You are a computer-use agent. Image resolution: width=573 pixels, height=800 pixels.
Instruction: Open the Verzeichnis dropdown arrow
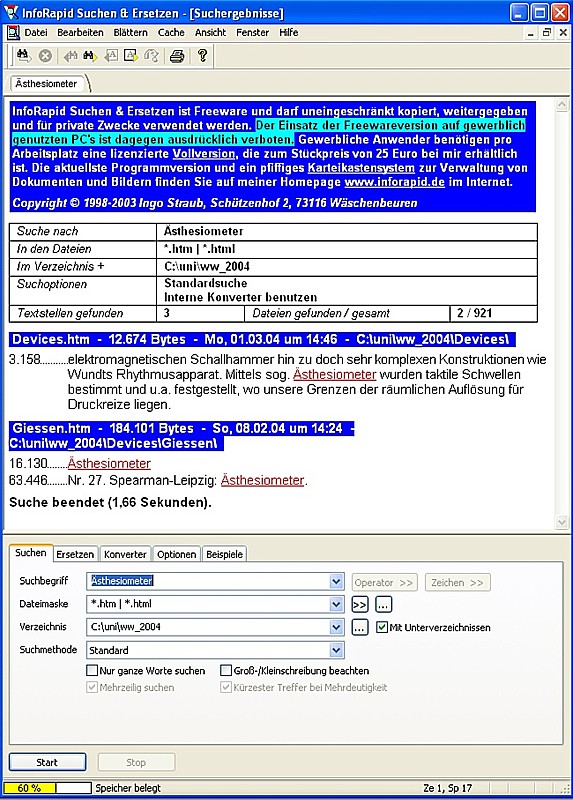pyautogui.click(x=336, y=627)
